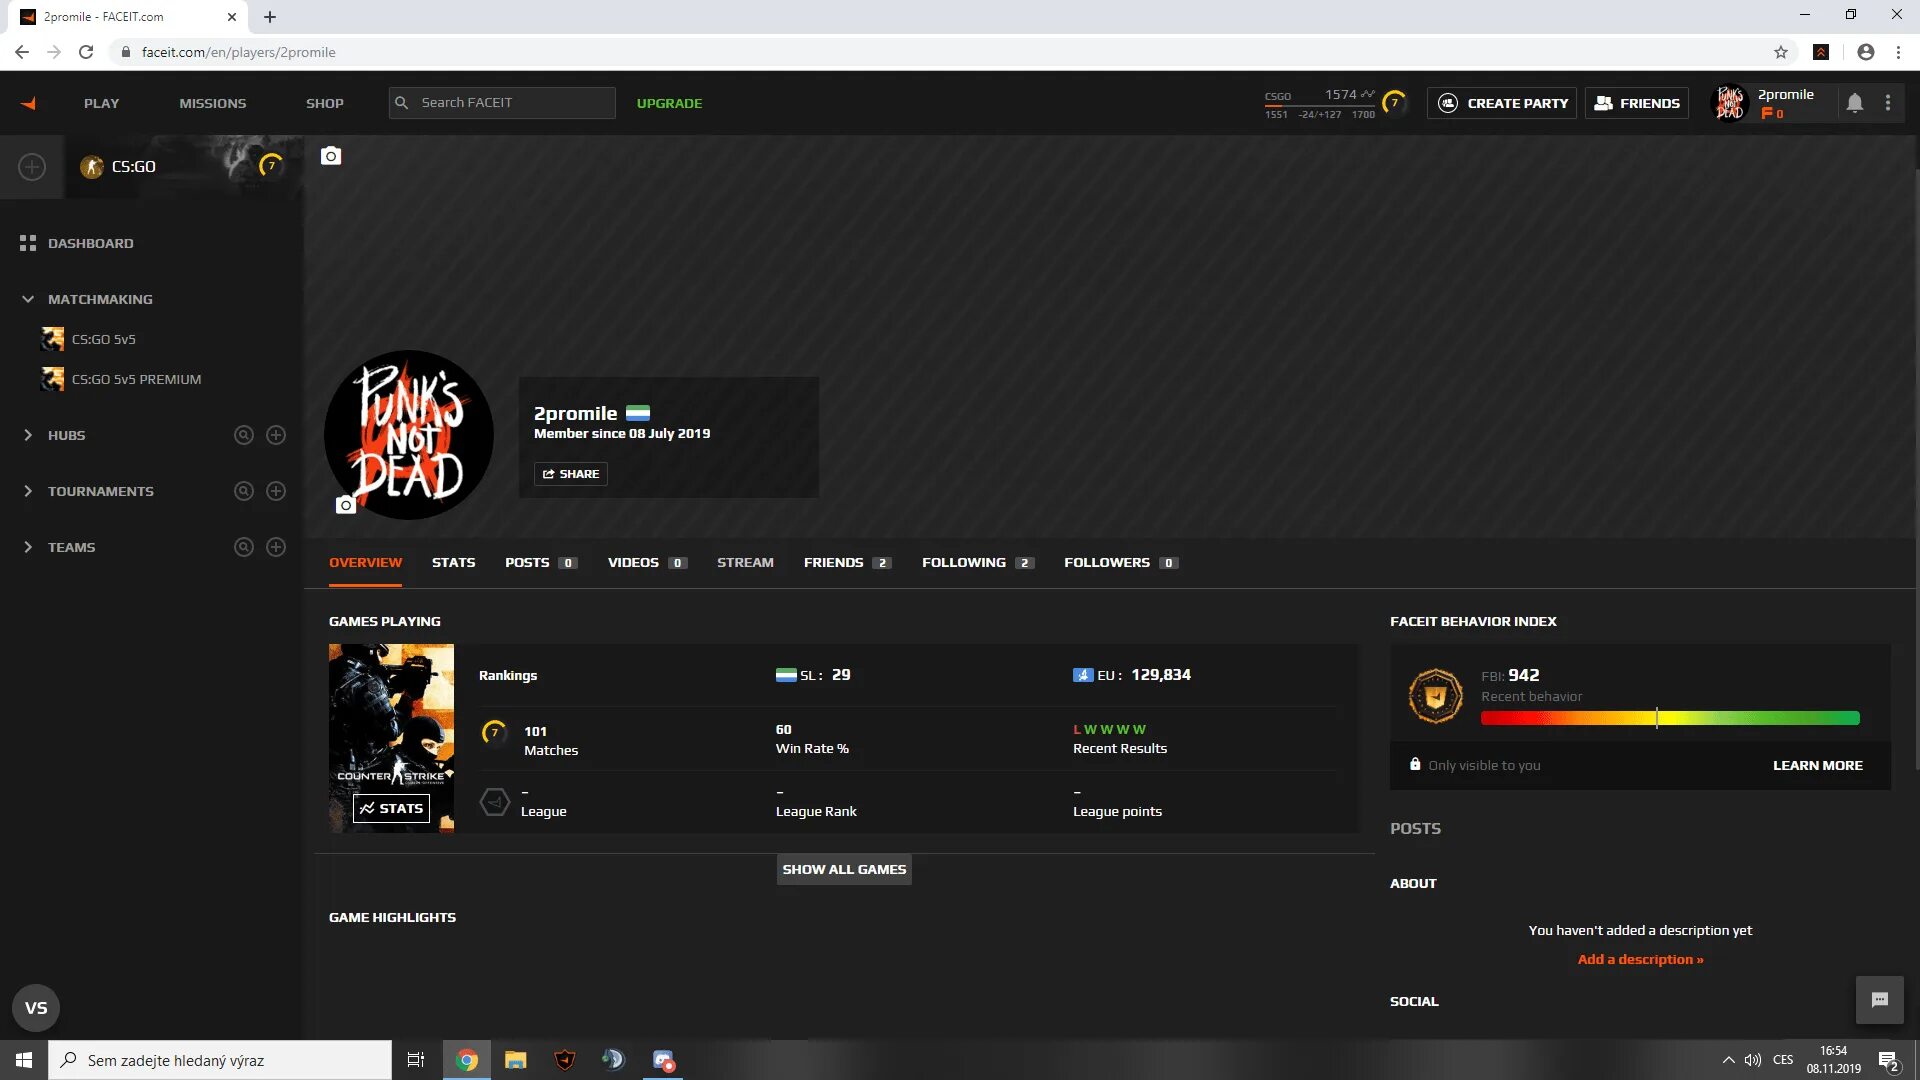Change avatar via camera icon on profile picture
The image size is (1920, 1080).
pos(345,505)
